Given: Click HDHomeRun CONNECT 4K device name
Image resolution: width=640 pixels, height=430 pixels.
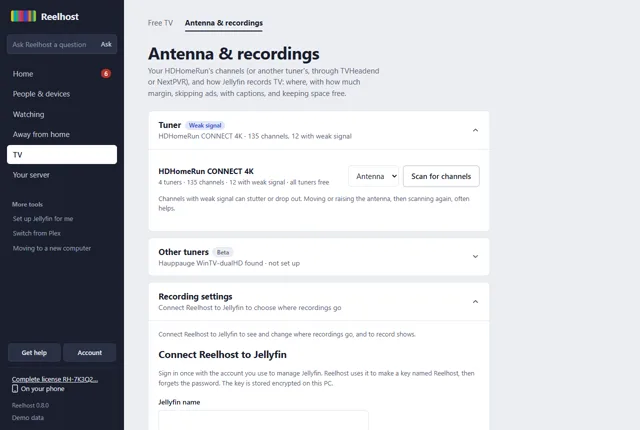Looking at the screenshot, I should click(x=206, y=171).
